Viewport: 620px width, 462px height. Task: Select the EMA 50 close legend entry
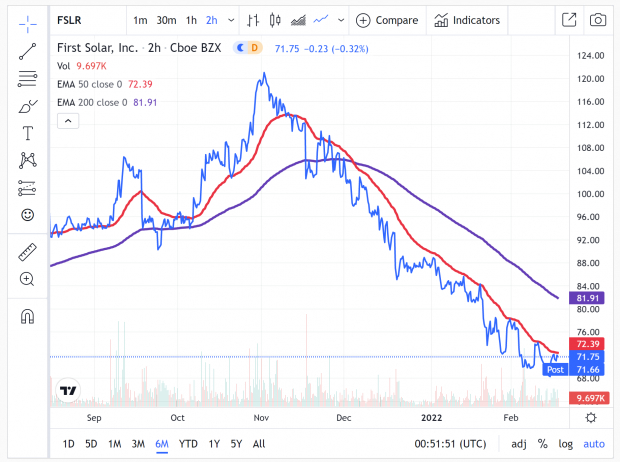(x=105, y=84)
